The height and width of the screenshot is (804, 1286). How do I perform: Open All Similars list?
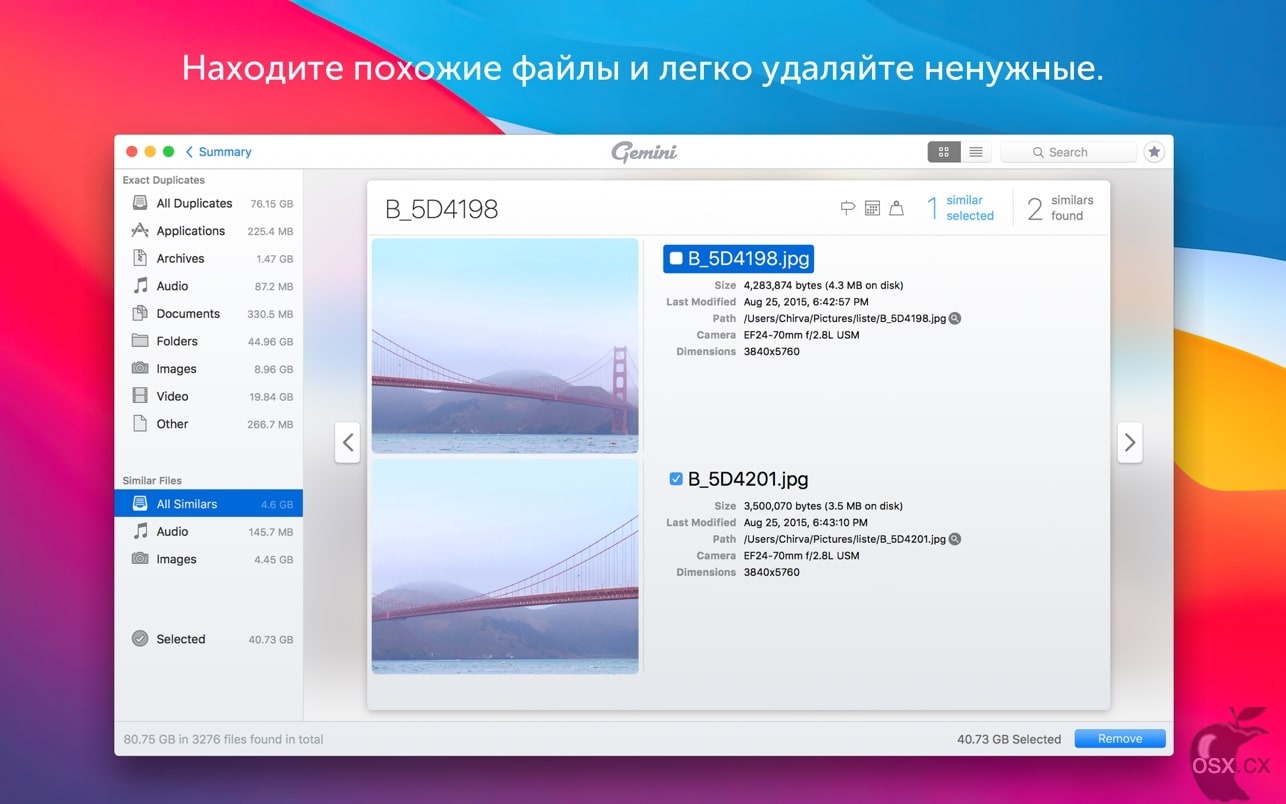click(x=209, y=504)
